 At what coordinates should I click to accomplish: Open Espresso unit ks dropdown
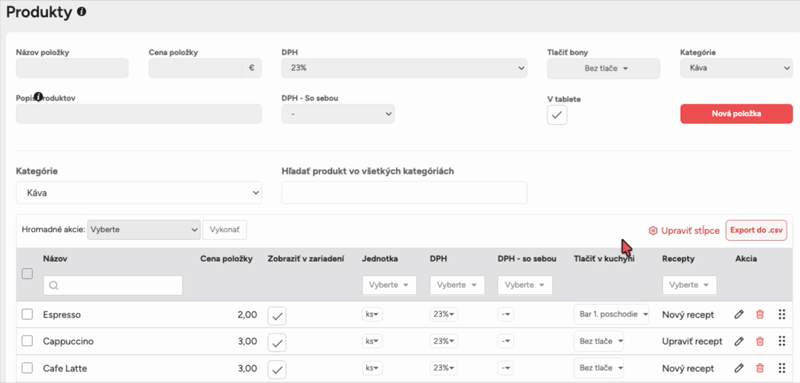click(372, 315)
